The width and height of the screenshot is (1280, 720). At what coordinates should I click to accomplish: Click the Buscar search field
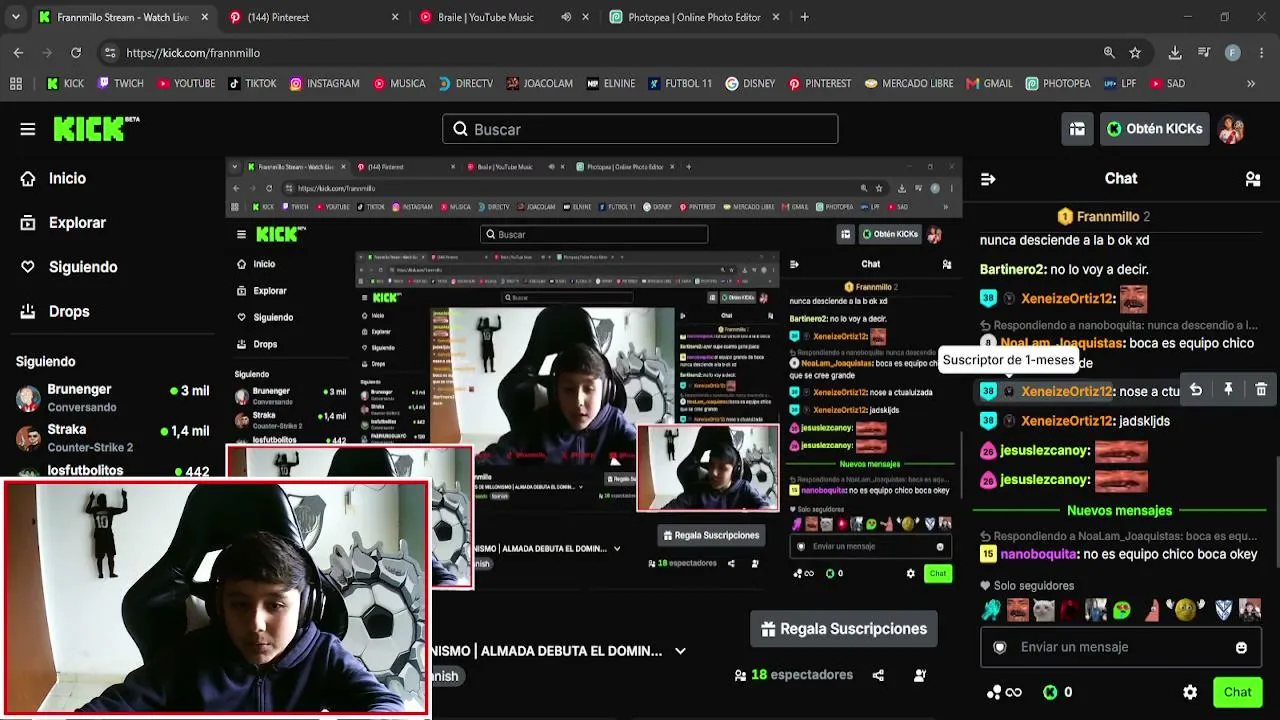point(640,129)
